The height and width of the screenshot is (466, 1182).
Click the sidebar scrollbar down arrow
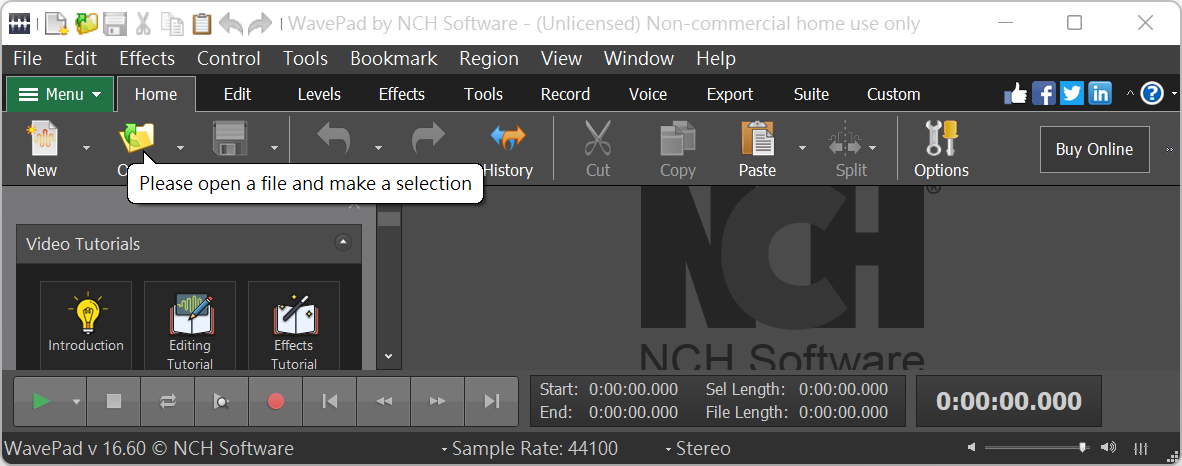click(389, 356)
